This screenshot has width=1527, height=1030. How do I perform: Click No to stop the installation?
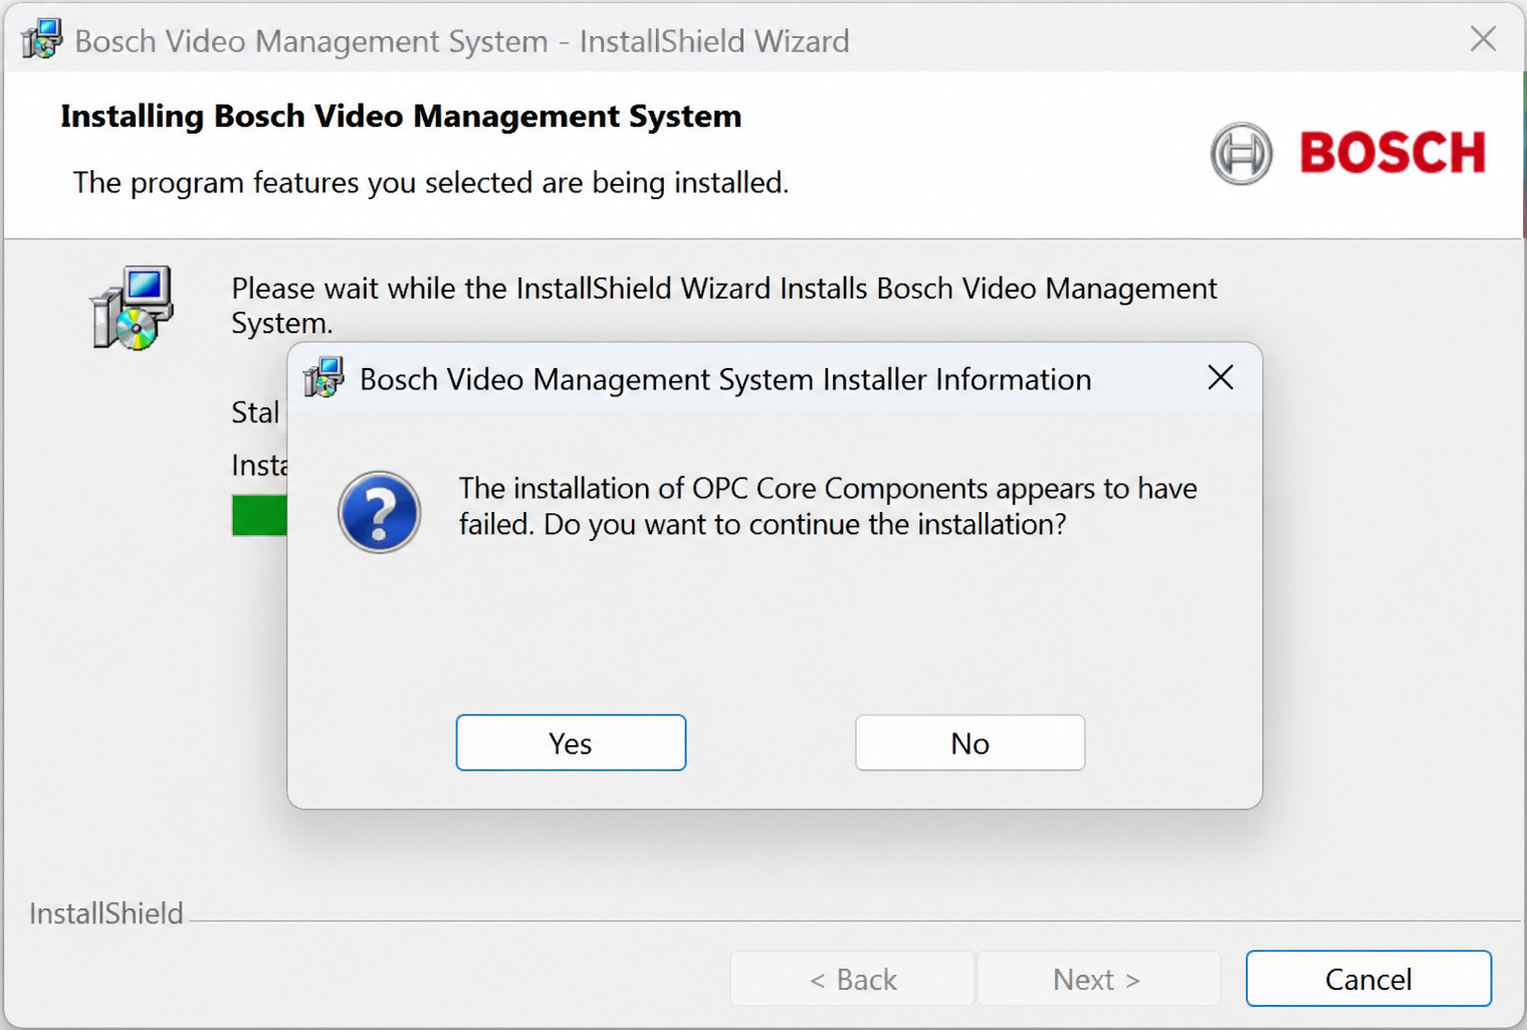click(970, 743)
